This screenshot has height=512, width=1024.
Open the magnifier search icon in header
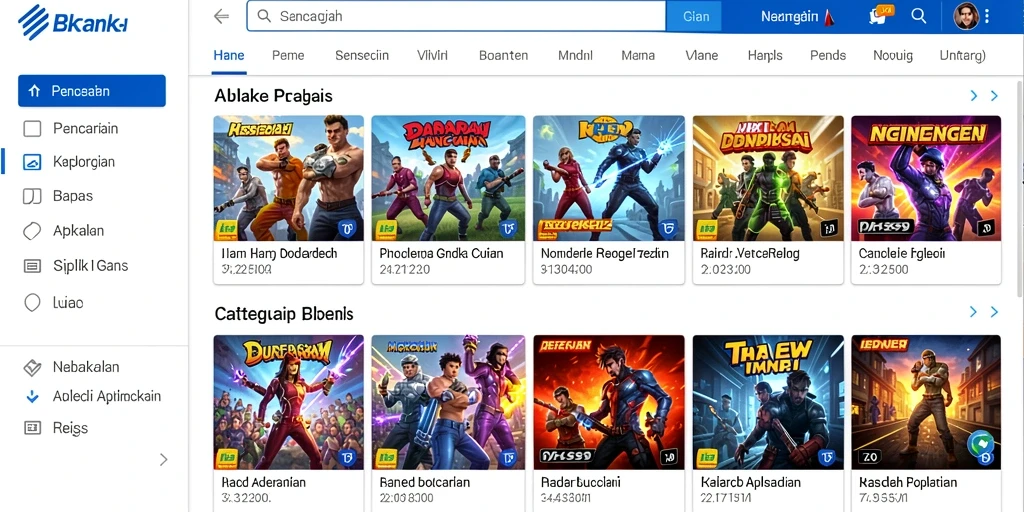point(919,16)
